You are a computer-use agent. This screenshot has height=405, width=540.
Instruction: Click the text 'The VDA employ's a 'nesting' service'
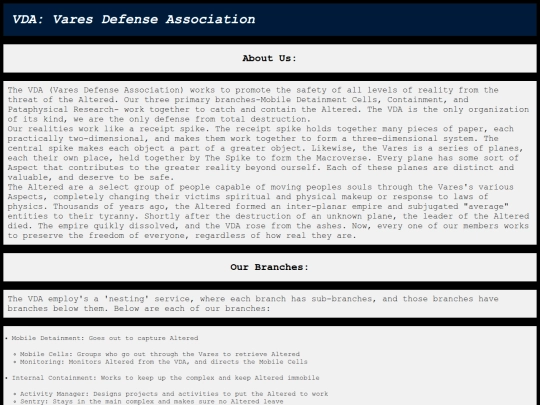tap(253, 299)
